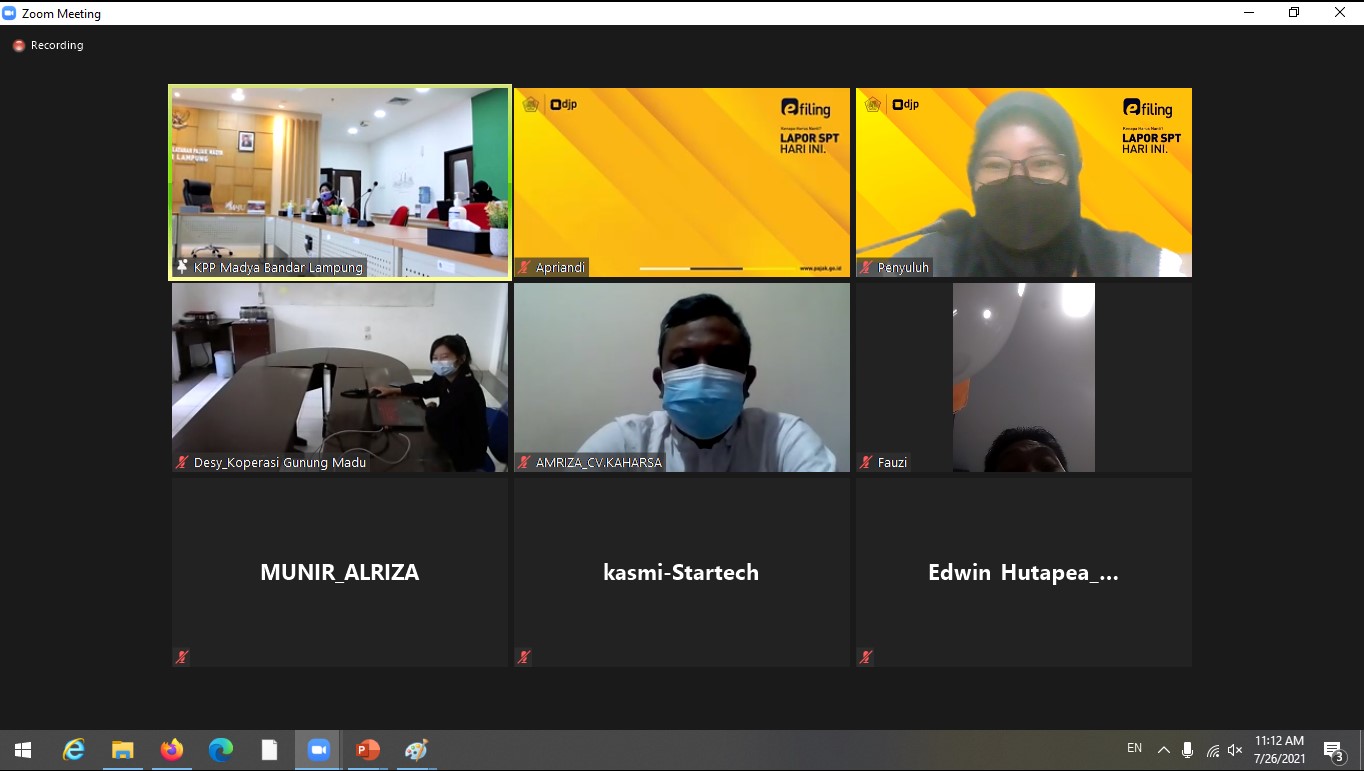The width and height of the screenshot is (1364, 771).
Task: Click the kasmi-Startech participant tile
Action: tap(682, 572)
